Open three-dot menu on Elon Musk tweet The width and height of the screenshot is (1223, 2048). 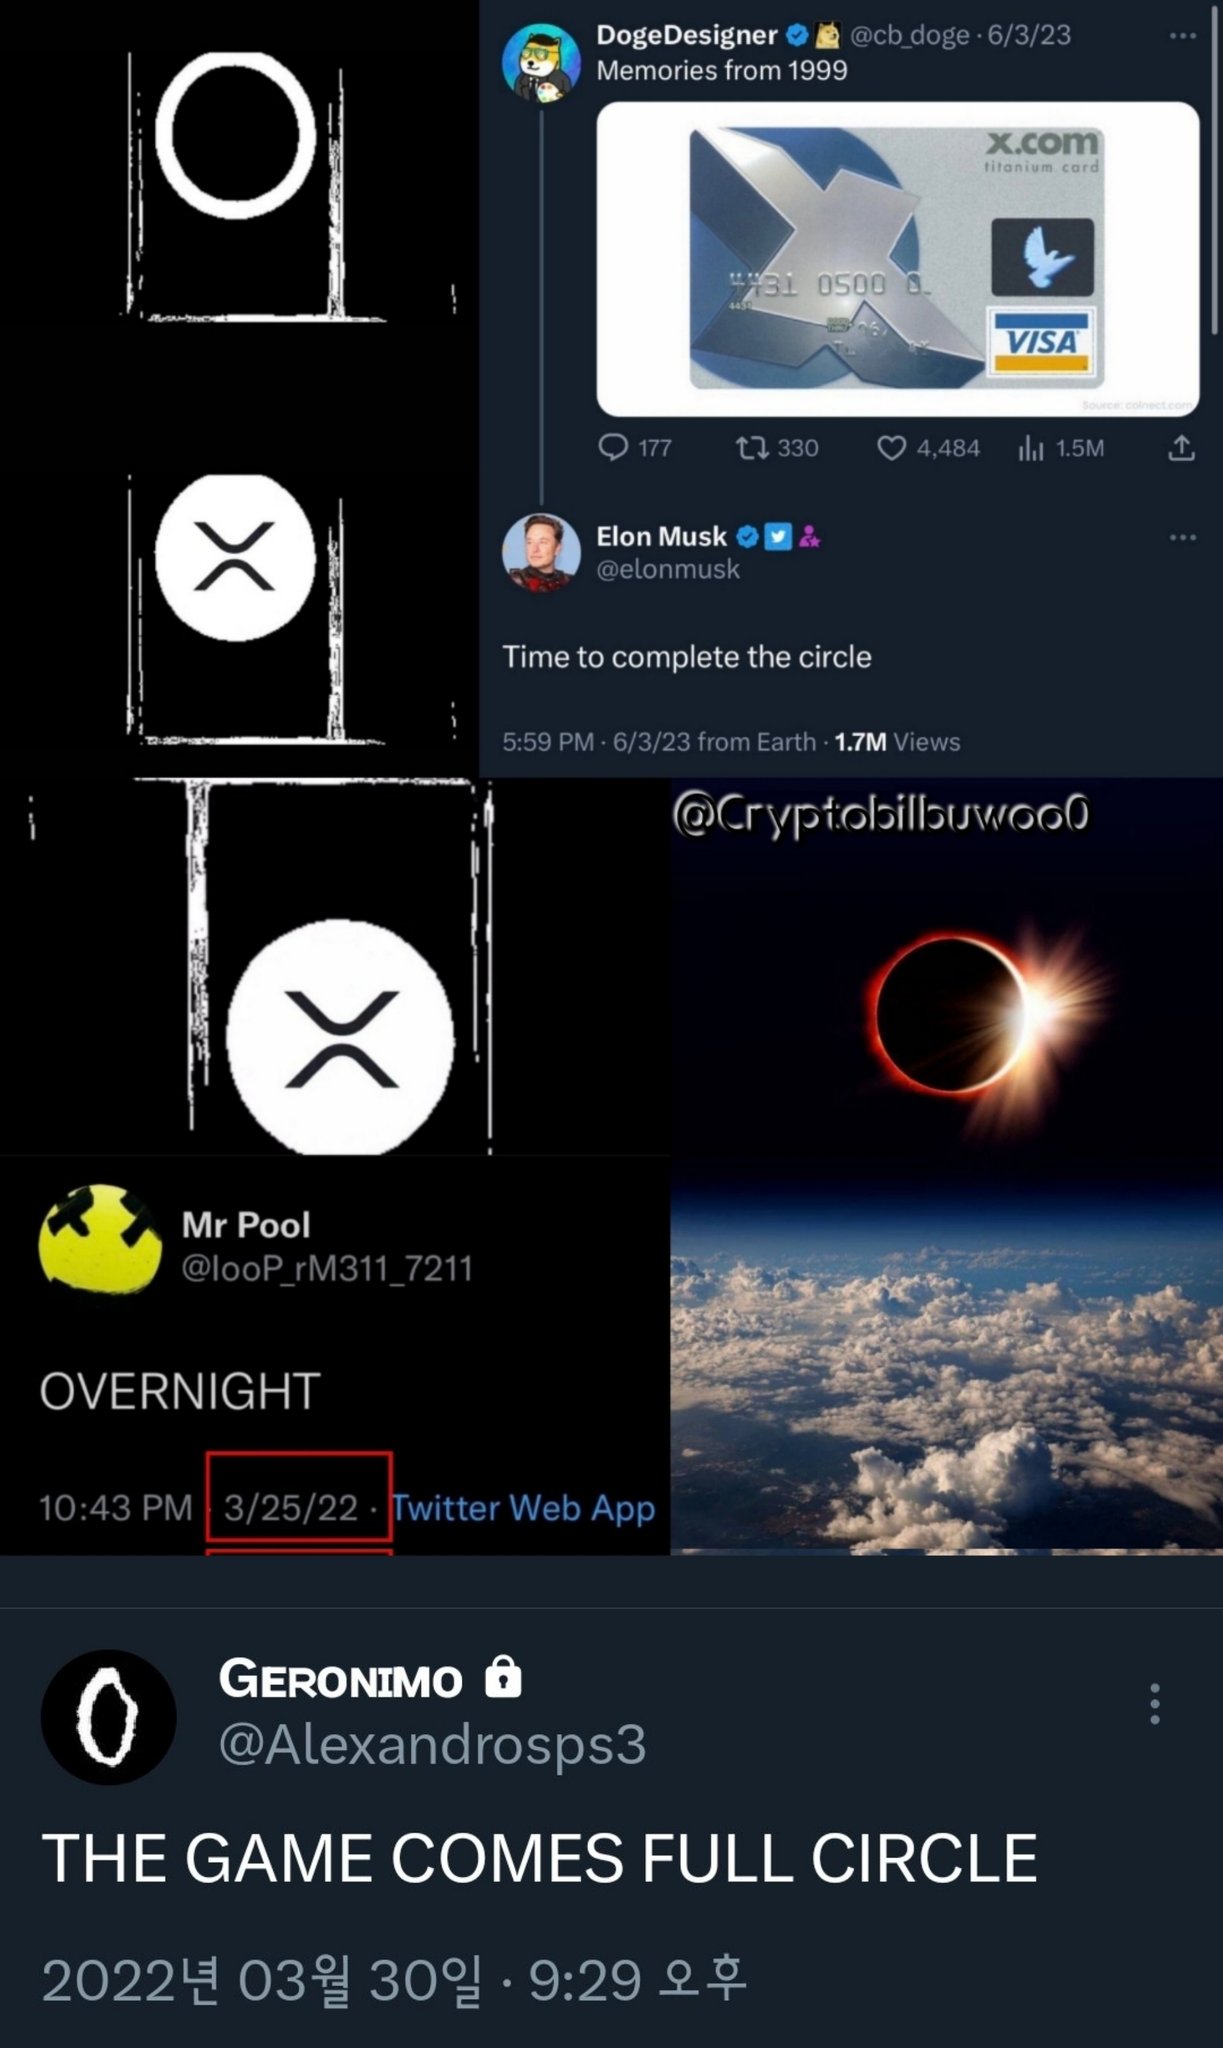tap(1182, 538)
